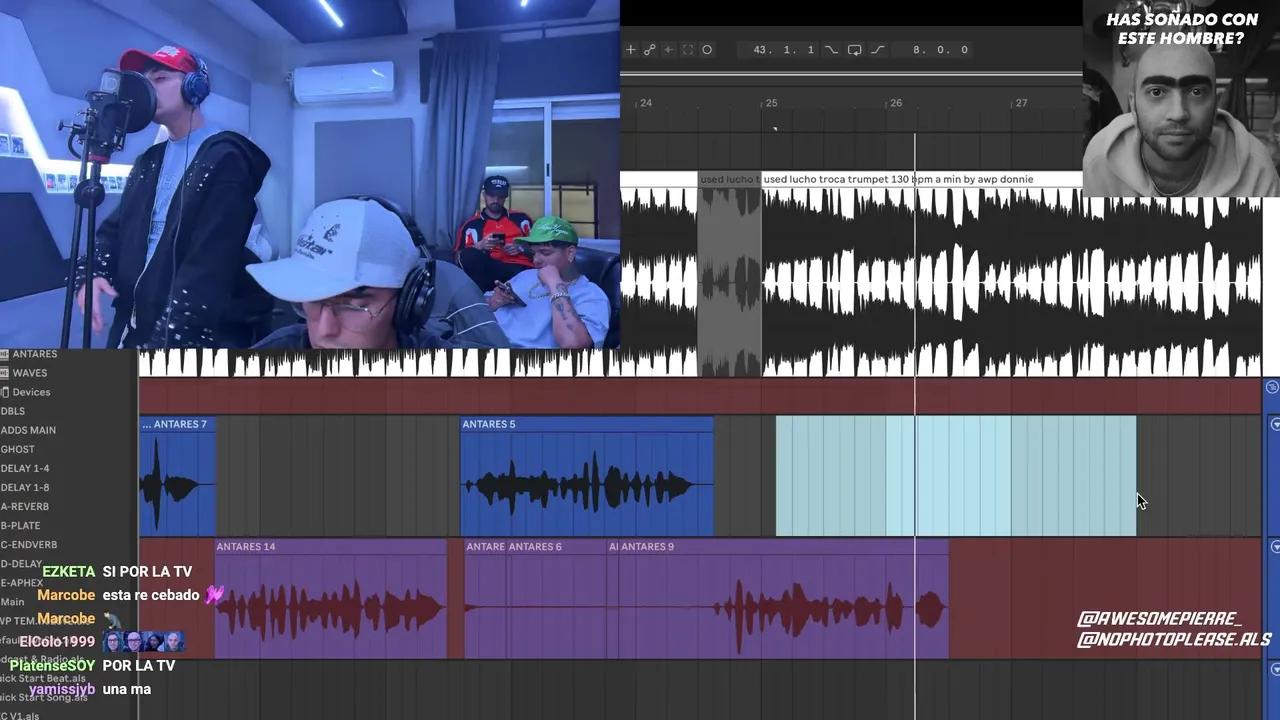1280x720 pixels.
Task: Click bar 25 on the timeline ruler
Action: tap(771, 103)
